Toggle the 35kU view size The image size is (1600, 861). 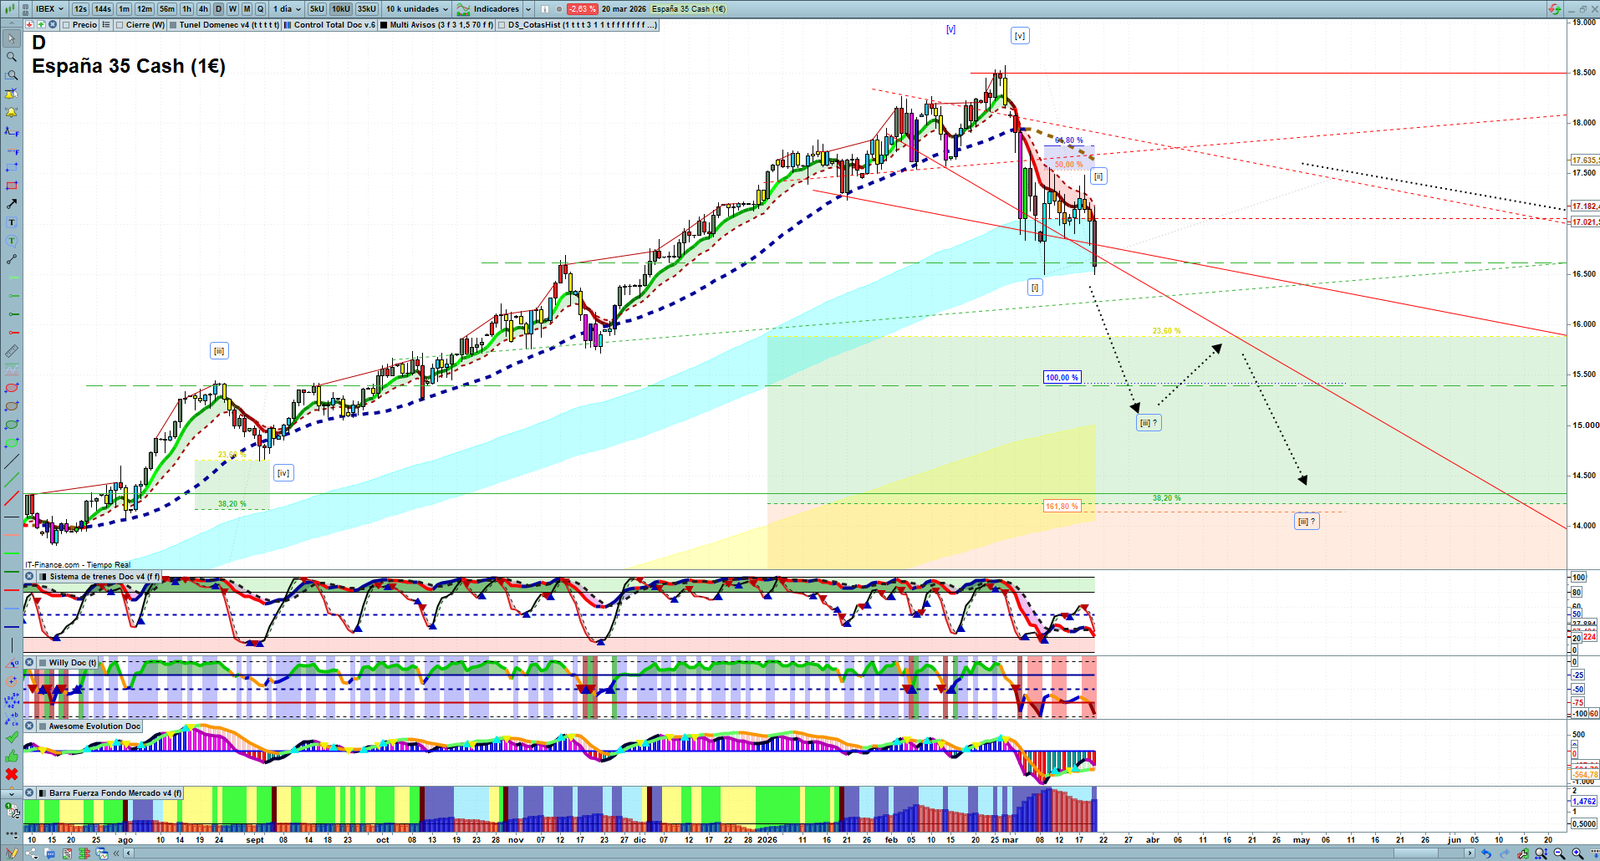pyautogui.click(x=367, y=9)
